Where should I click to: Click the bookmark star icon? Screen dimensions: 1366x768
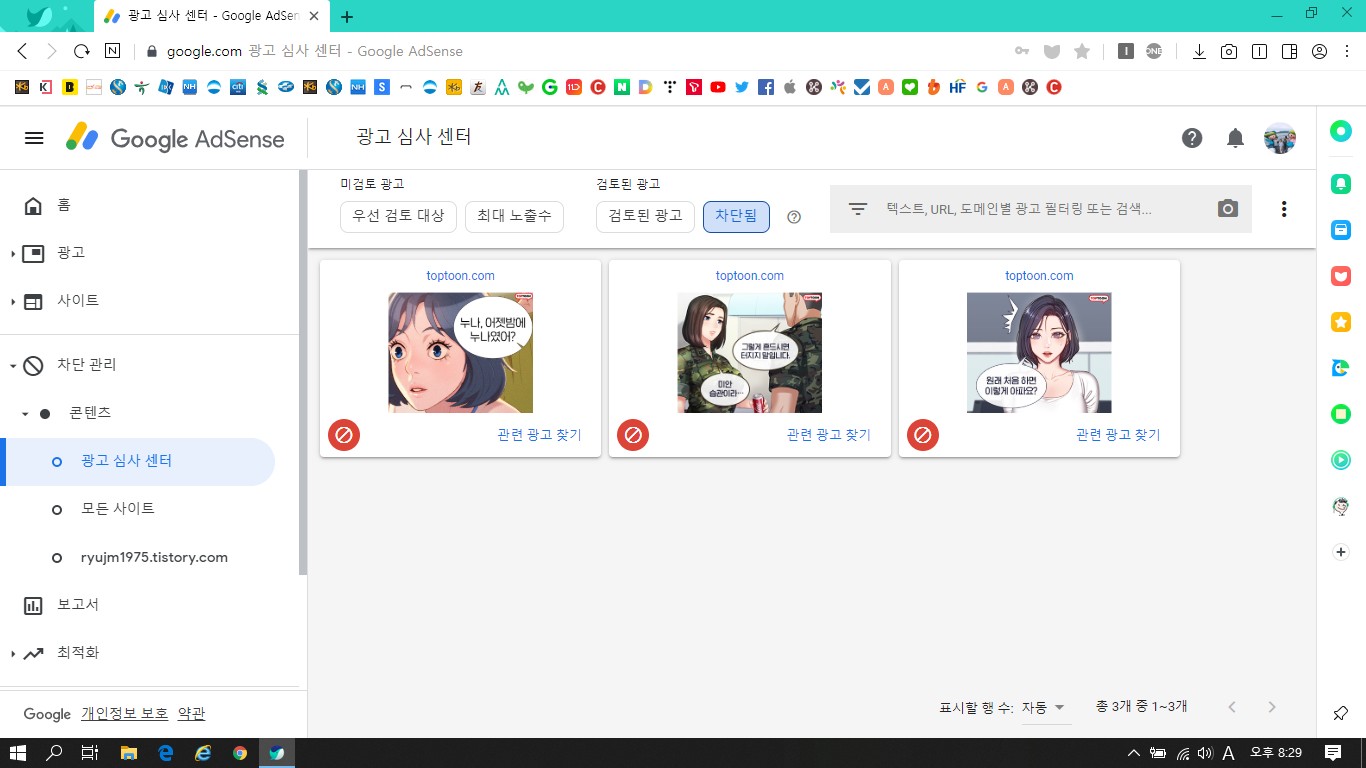coord(1081,51)
